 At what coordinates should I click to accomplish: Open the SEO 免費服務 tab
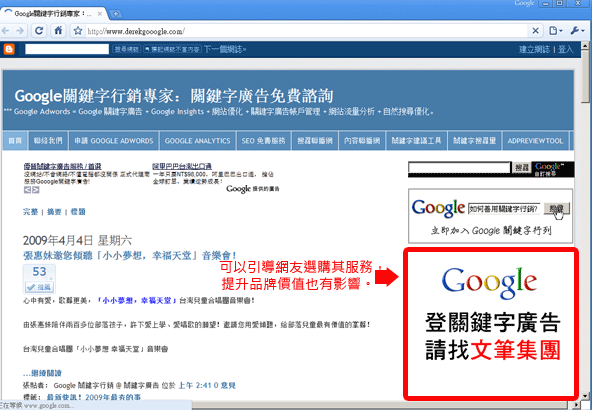(x=264, y=141)
